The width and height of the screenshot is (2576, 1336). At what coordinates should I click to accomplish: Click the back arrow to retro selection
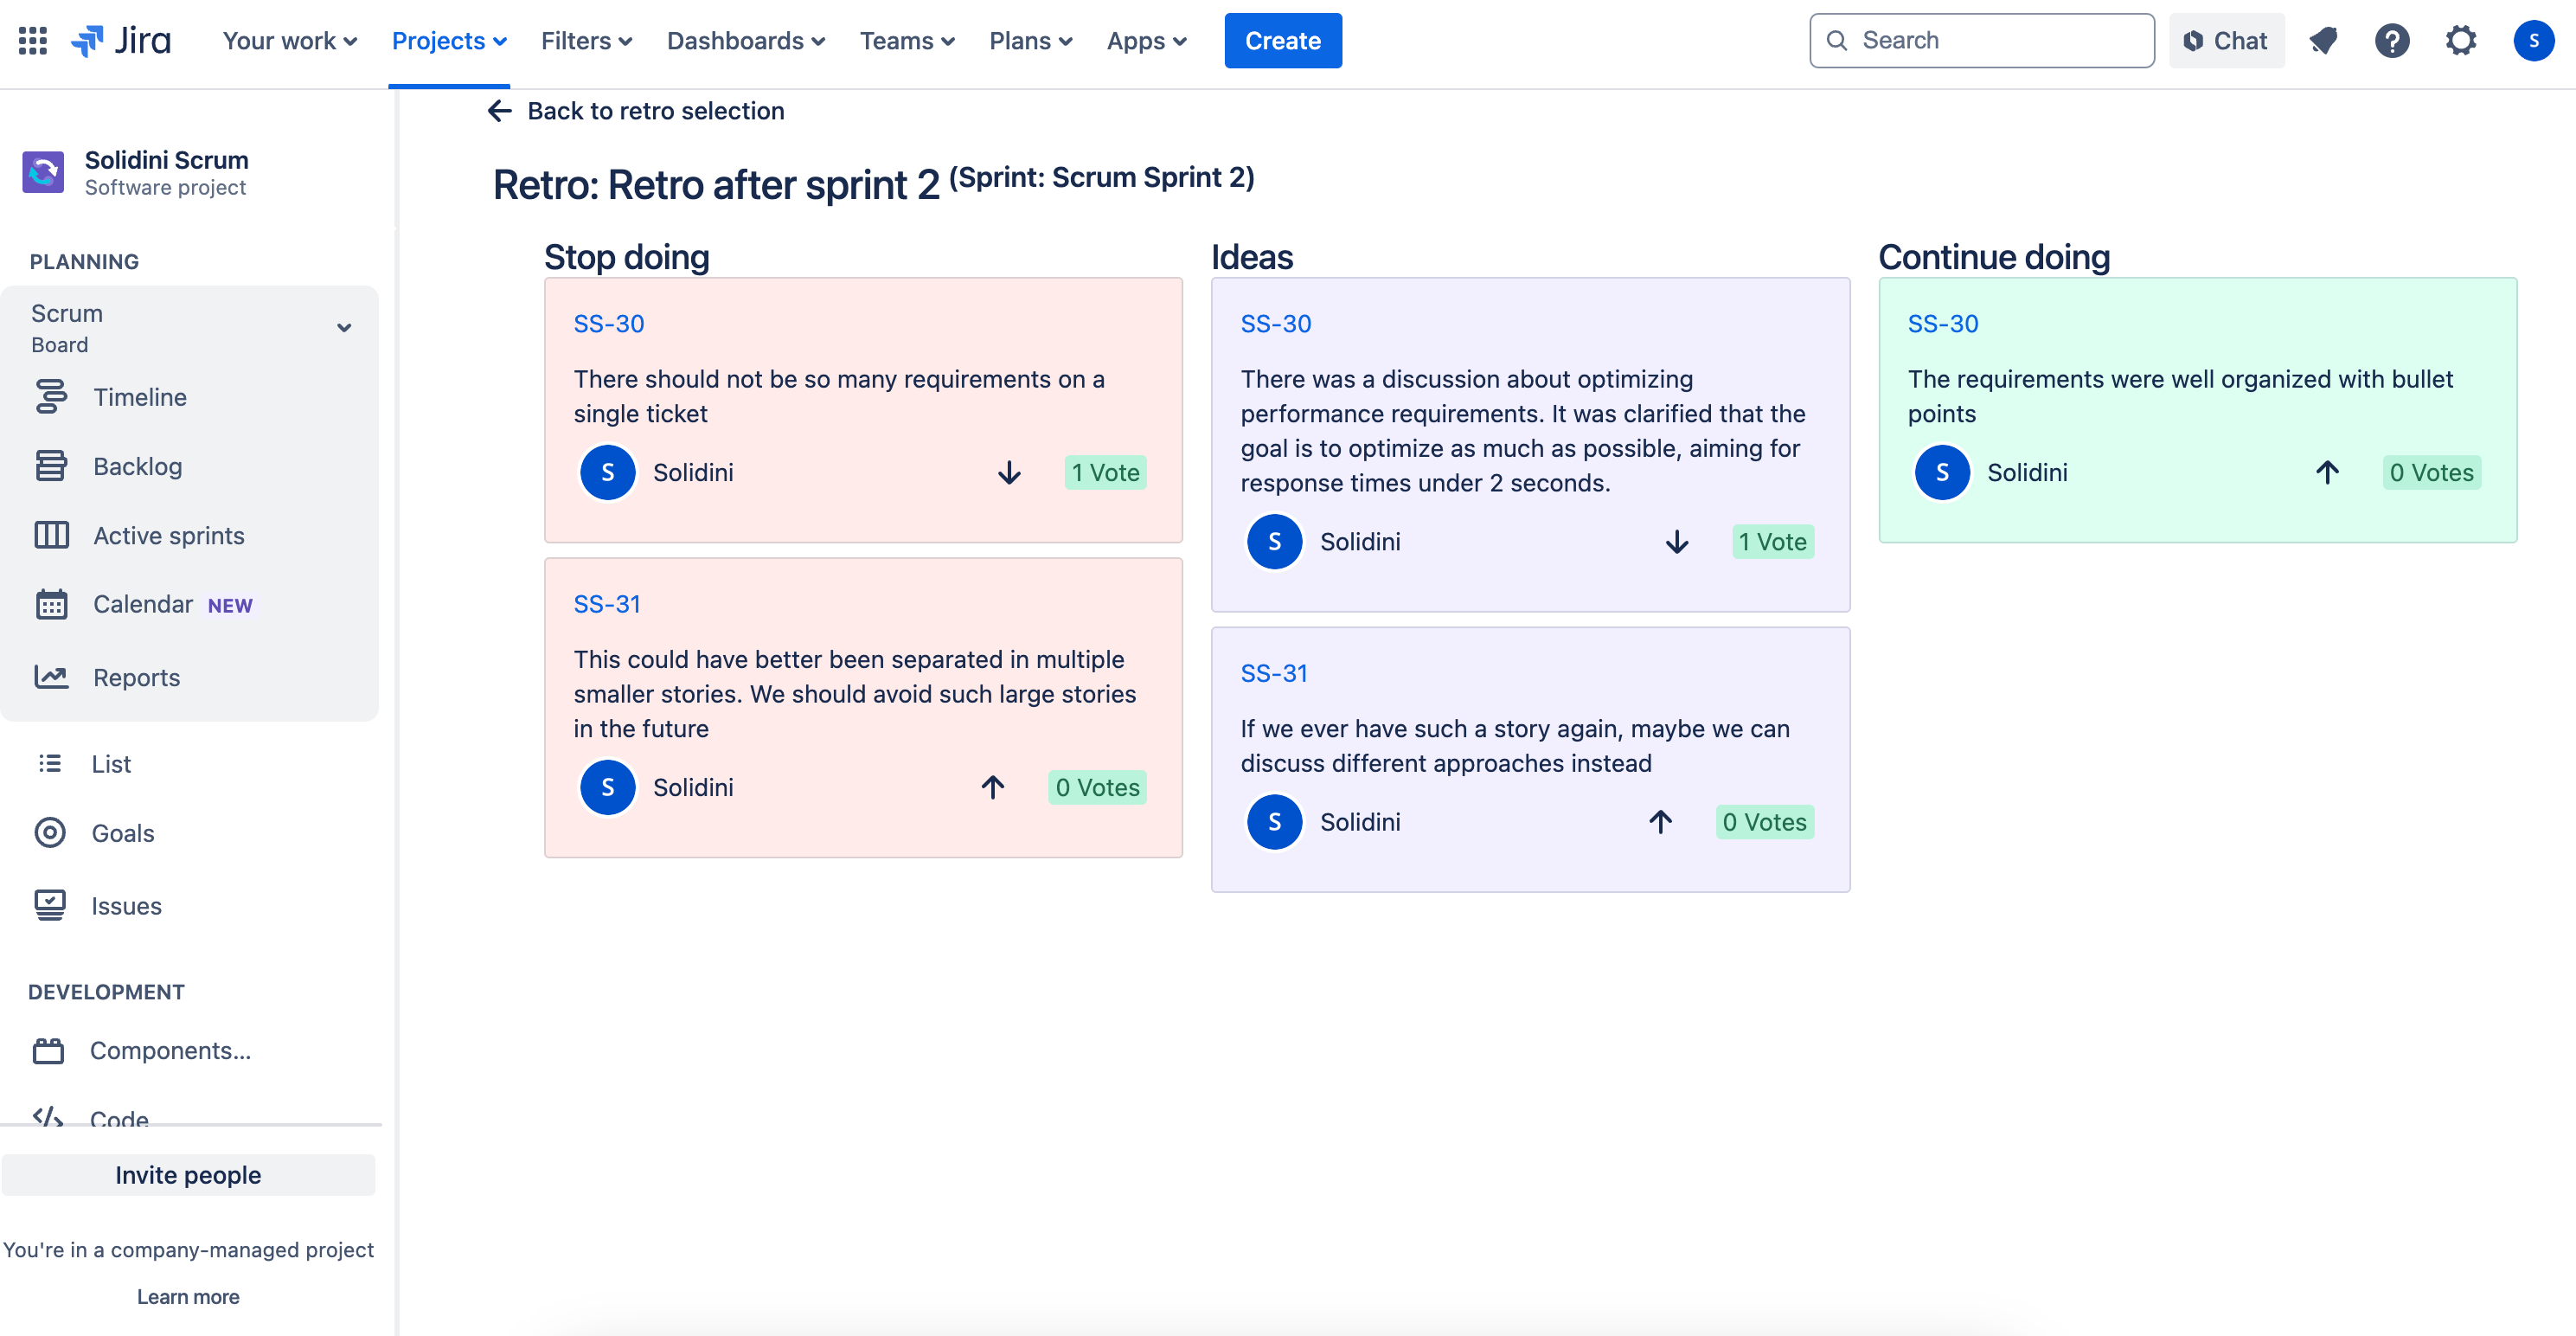tap(499, 111)
